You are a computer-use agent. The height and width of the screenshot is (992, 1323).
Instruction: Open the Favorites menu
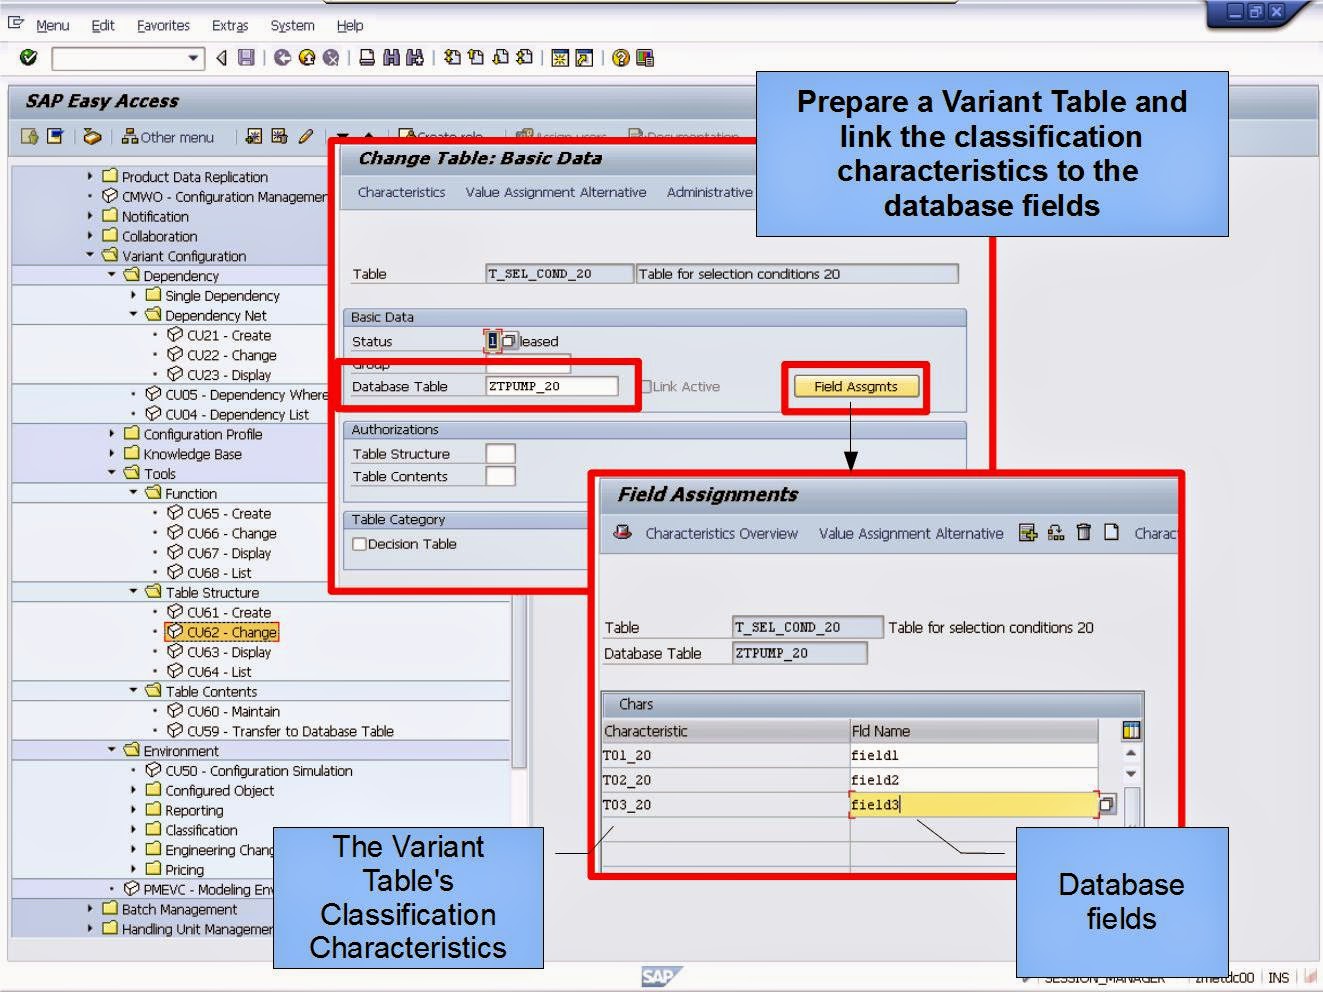(x=163, y=25)
